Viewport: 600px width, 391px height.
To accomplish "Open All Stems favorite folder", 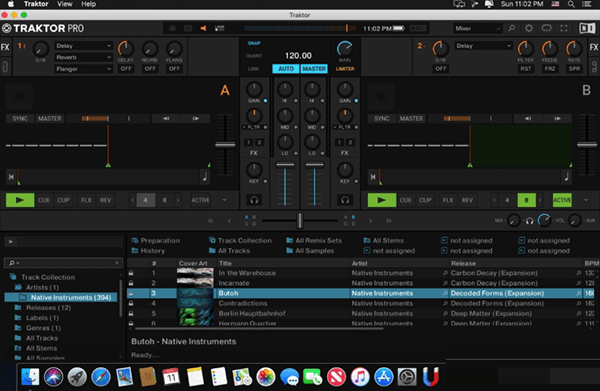I will pyautogui.click(x=384, y=241).
